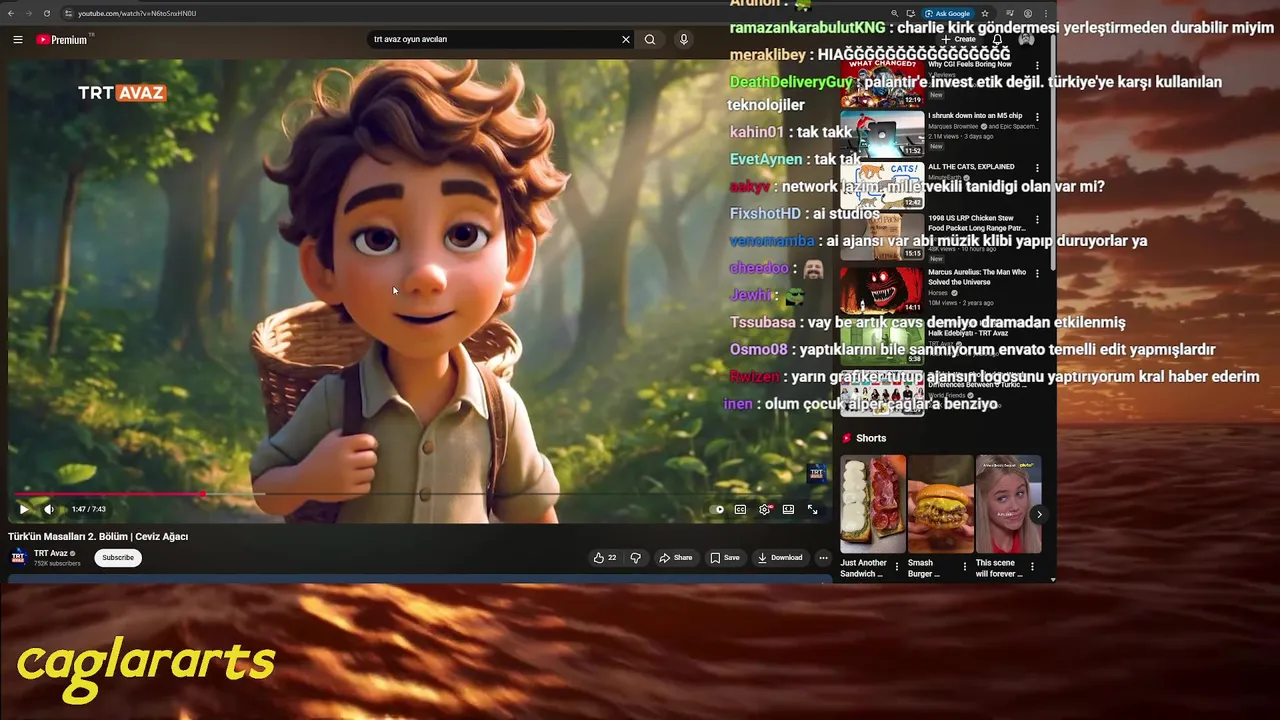Open options for 'This scene will forever' short
This screenshot has width=1280, height=720.
click(x=1032, y=567)
